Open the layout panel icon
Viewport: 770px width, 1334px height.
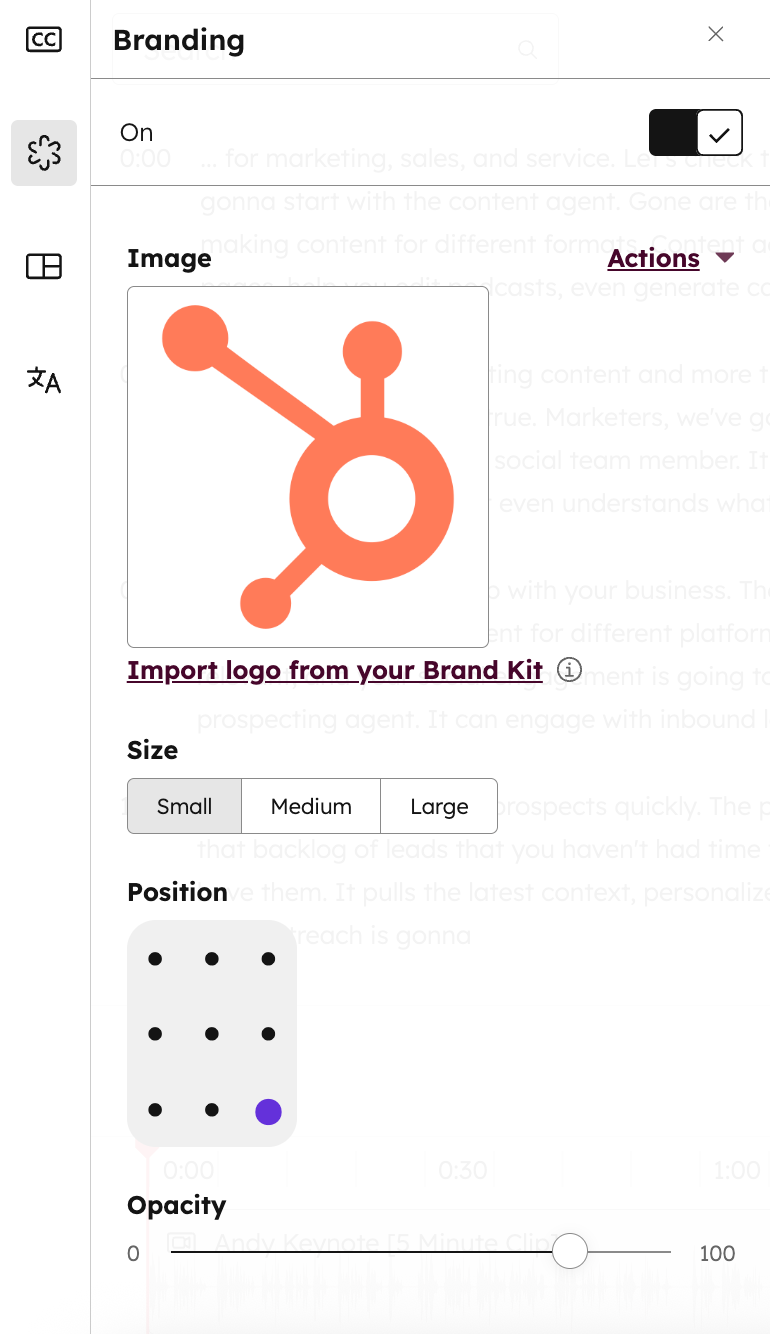click(x=44, y=266)
